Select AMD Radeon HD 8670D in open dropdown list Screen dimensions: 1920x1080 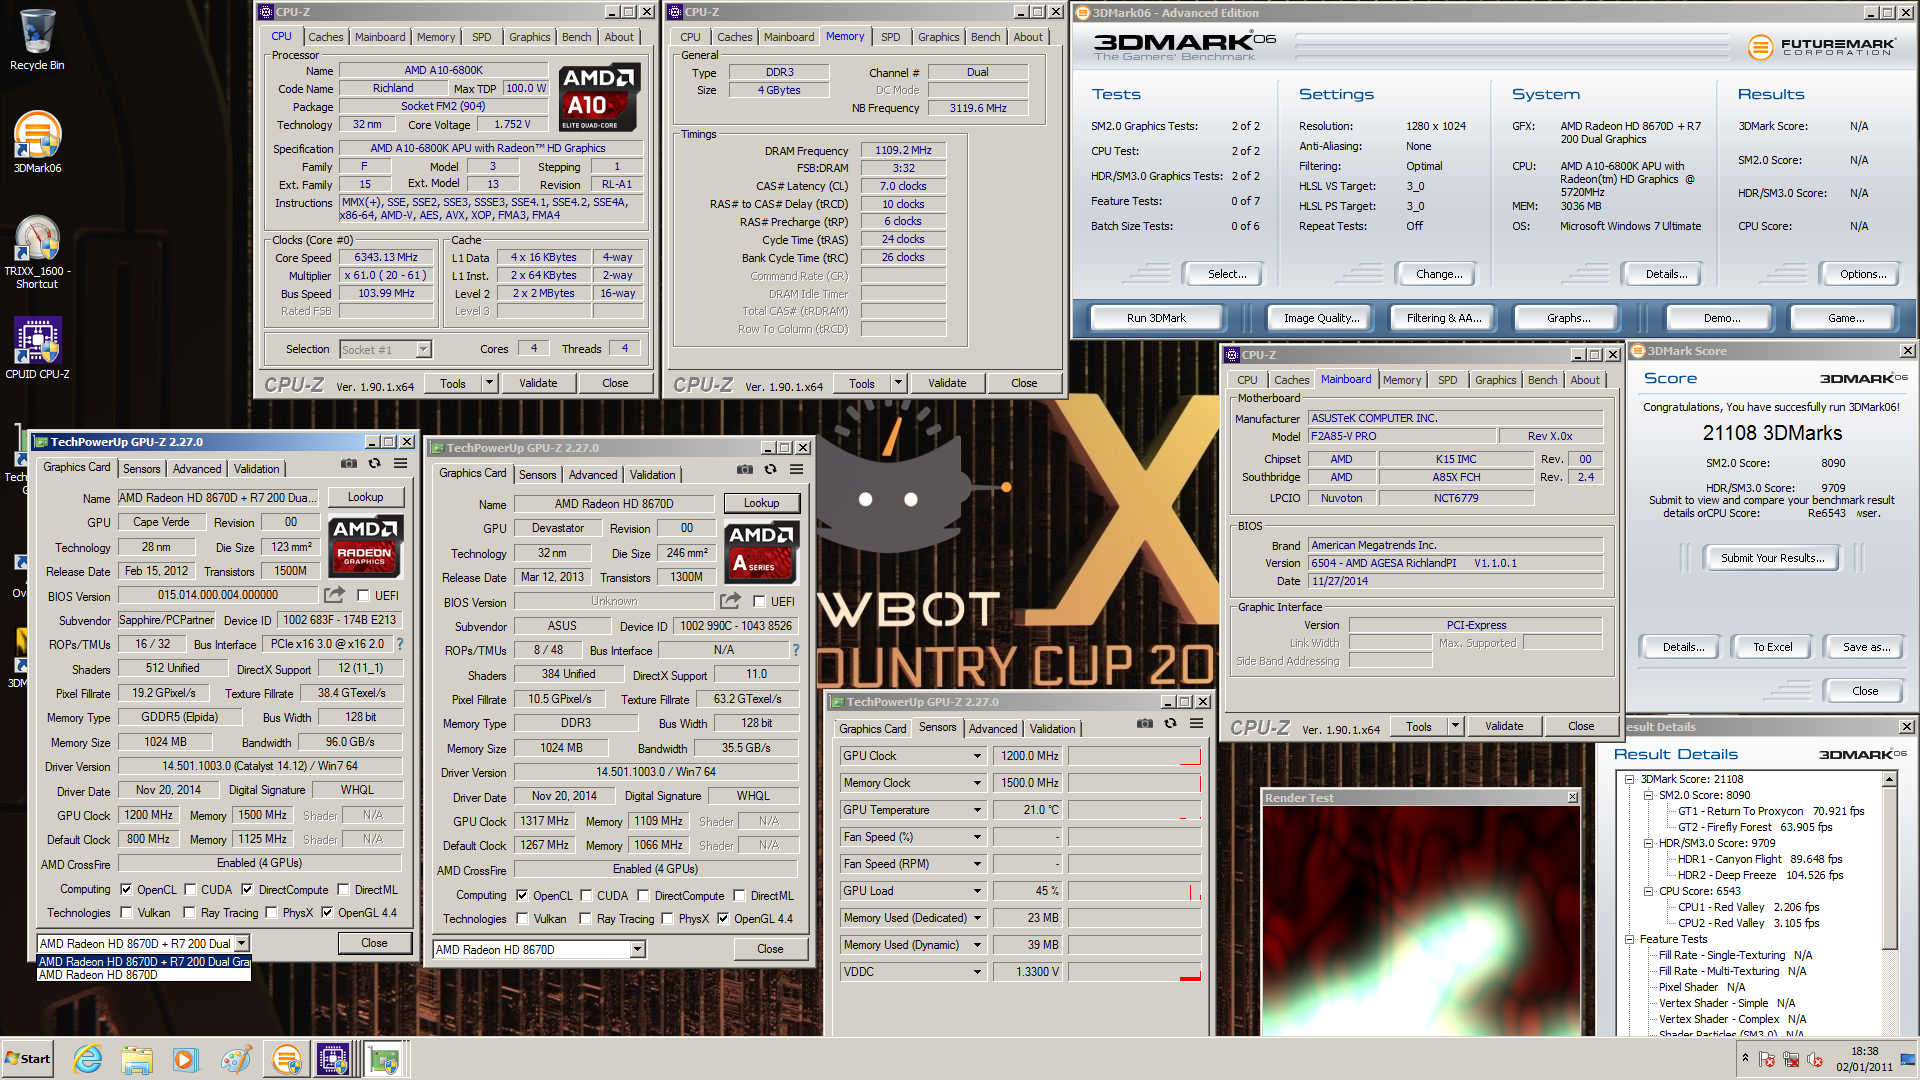(x=143, y=975)
